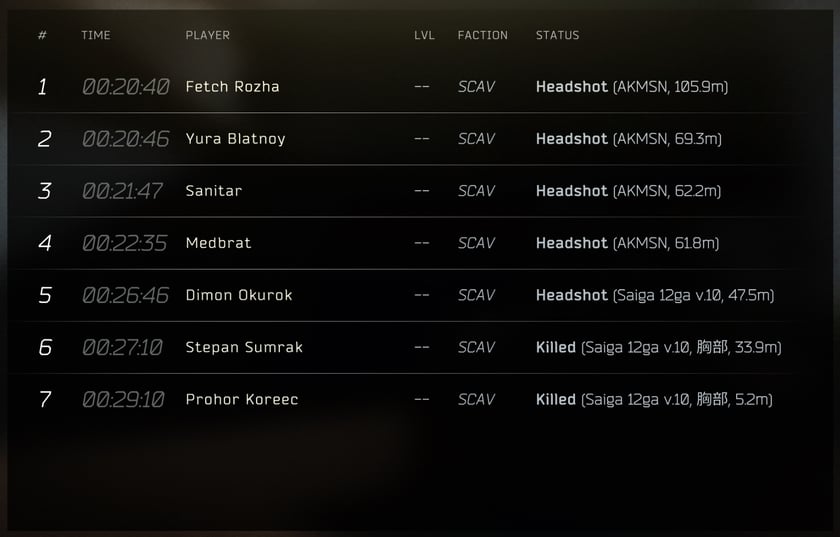The image size is (840, 537).
Task: Click the STATUS column header
Action: pos(557,35)
